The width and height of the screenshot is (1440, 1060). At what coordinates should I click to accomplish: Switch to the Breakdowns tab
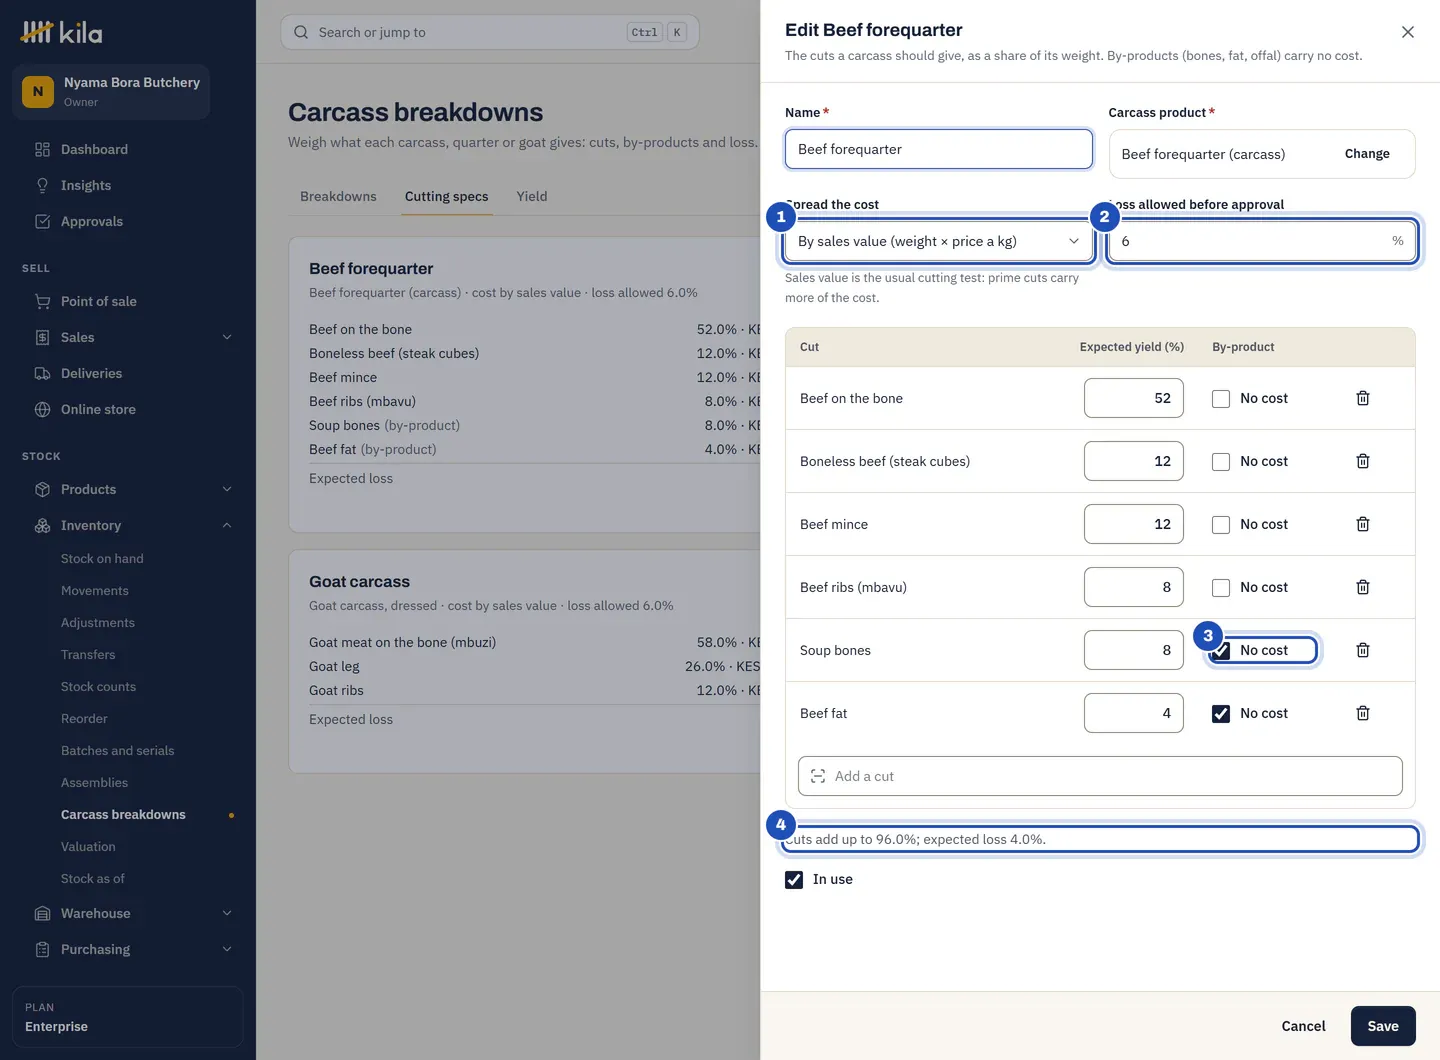pos(338,196)
